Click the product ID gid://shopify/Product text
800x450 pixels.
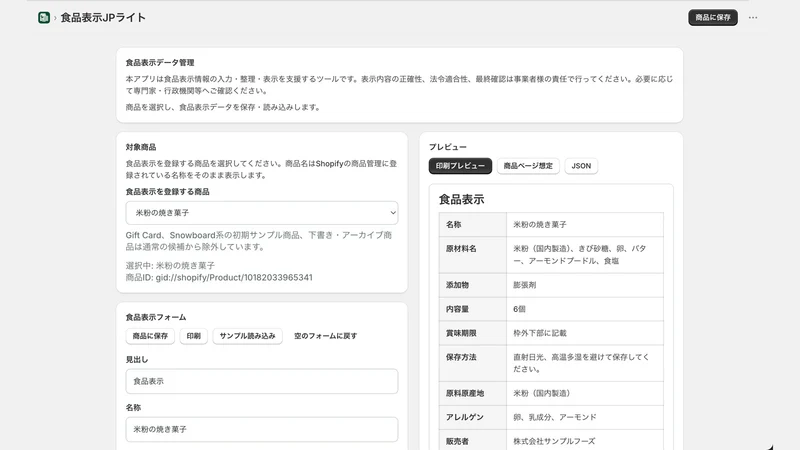[219, 278]
